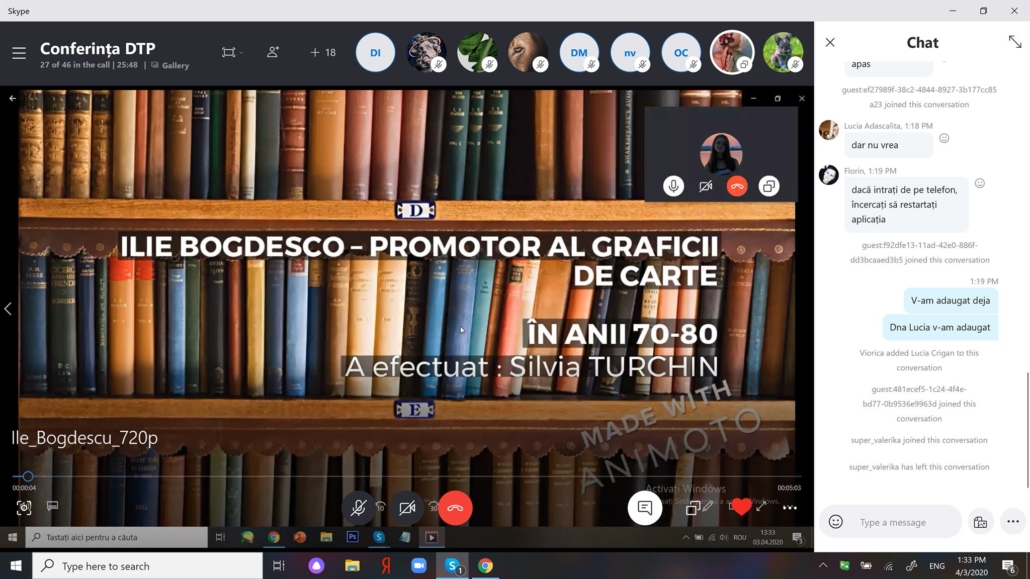Open the hamburger menu beside Conferința DTP

(19, 53)
